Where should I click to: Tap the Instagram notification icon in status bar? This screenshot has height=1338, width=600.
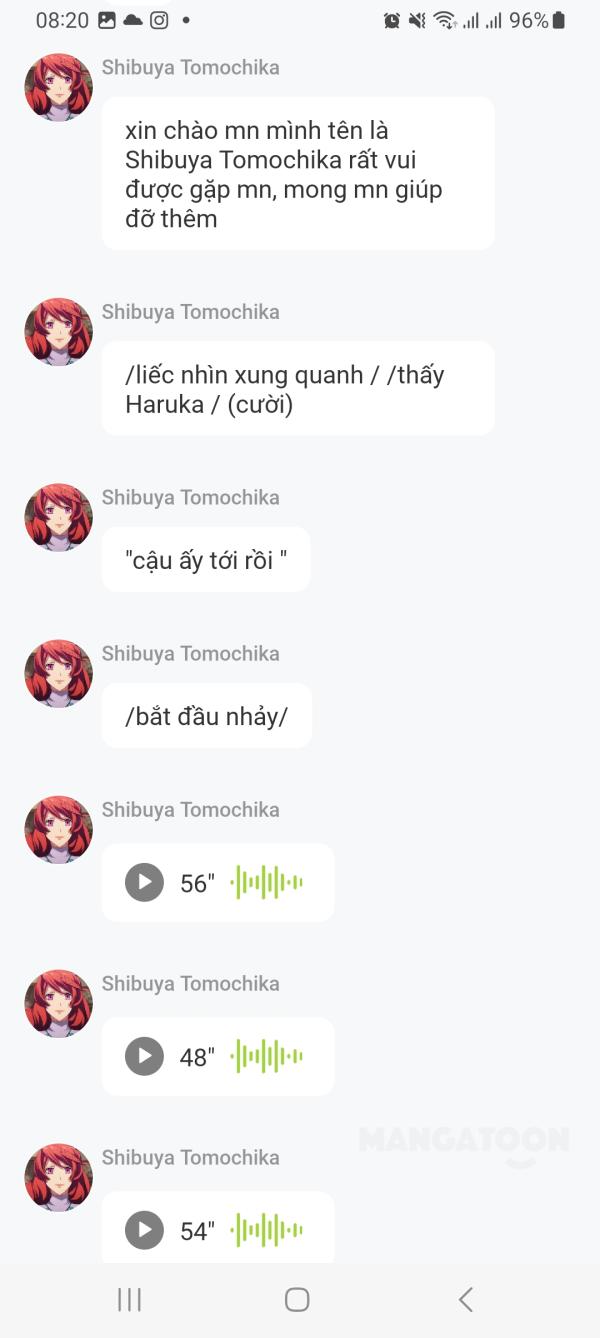tap(159, 20)
